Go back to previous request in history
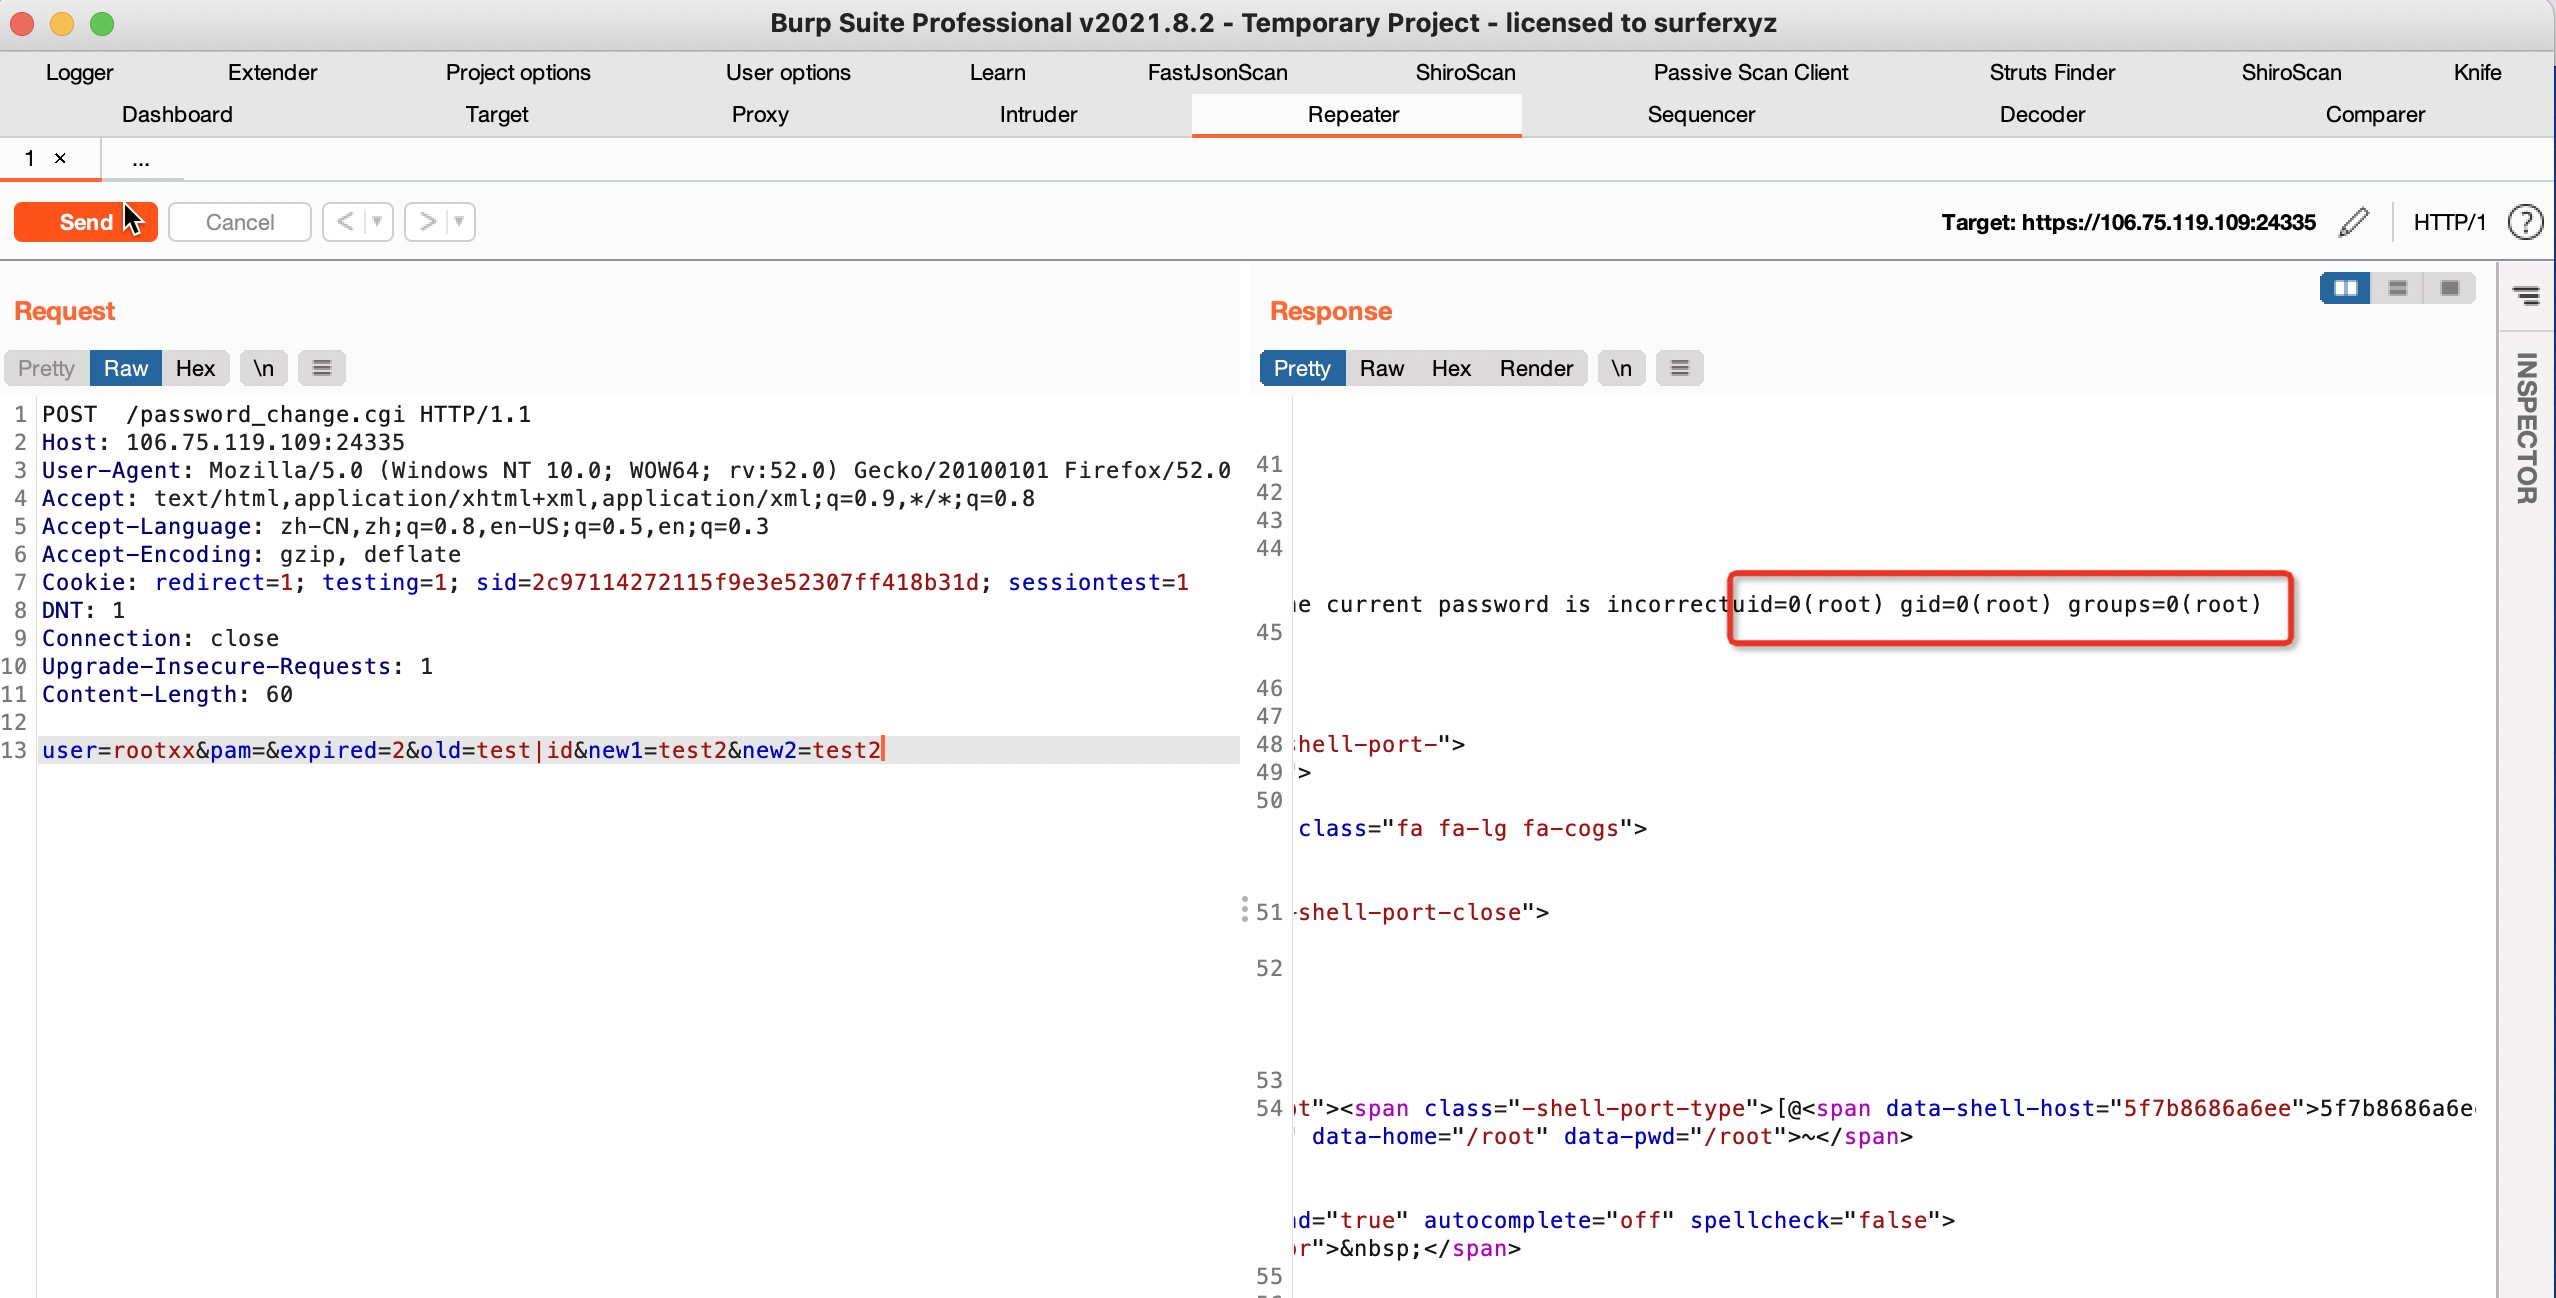2556x1298 pixels. (x=345, y=222)
